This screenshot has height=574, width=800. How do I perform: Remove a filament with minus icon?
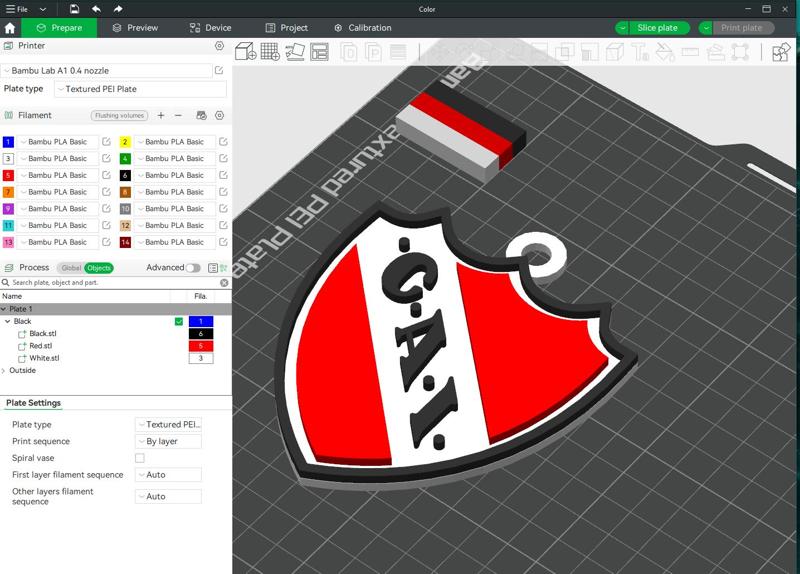(x=178, y=115)
